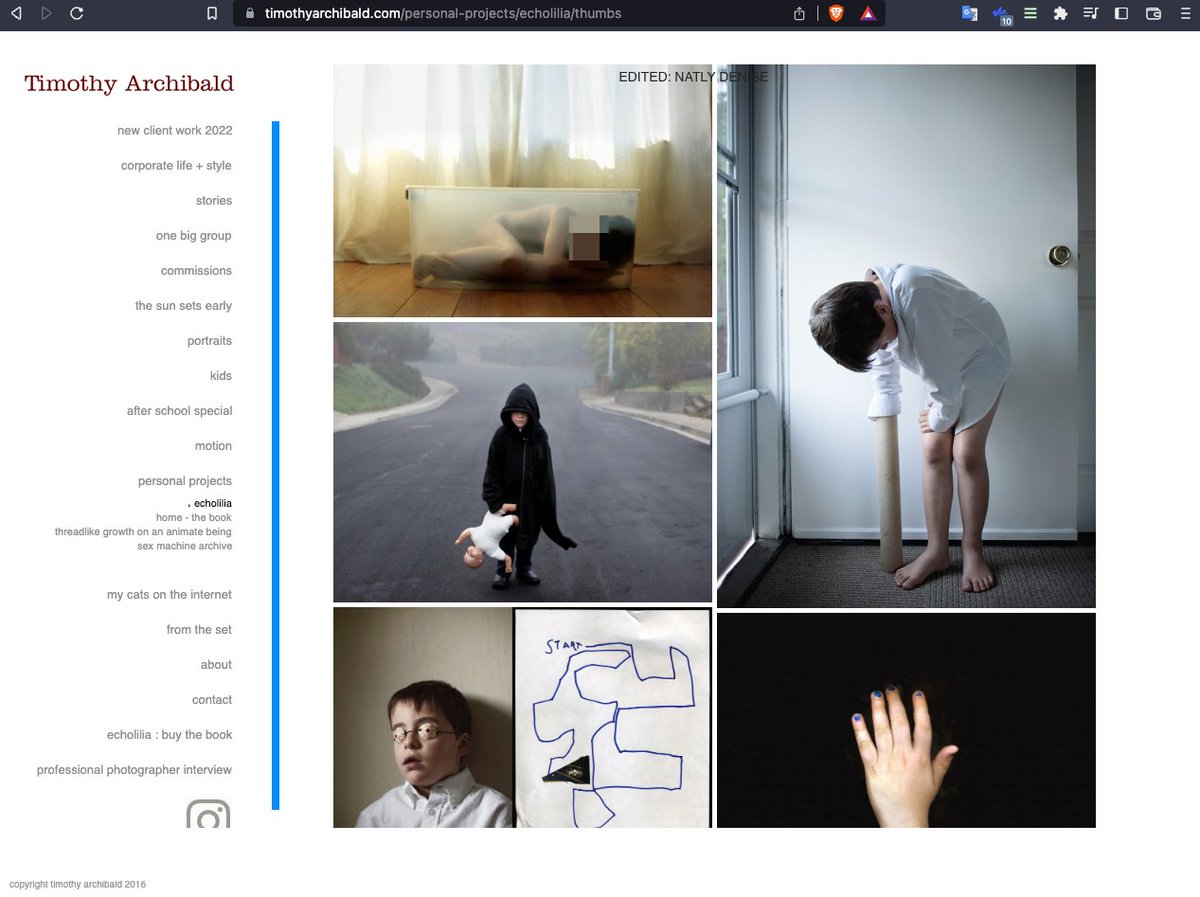Expand the personal projects menu section
The width and height of the screenshot is (1200, 897).
[184, 481]
